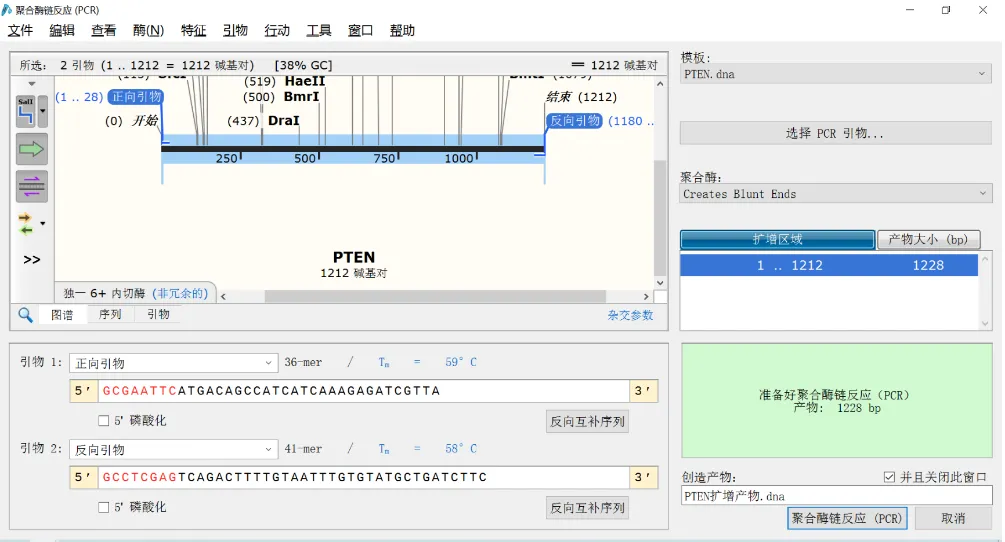Image resolution: width=1005 pixels, height=542 pixels.
Task: Click the PCR product filename input field
Action: 836,496
